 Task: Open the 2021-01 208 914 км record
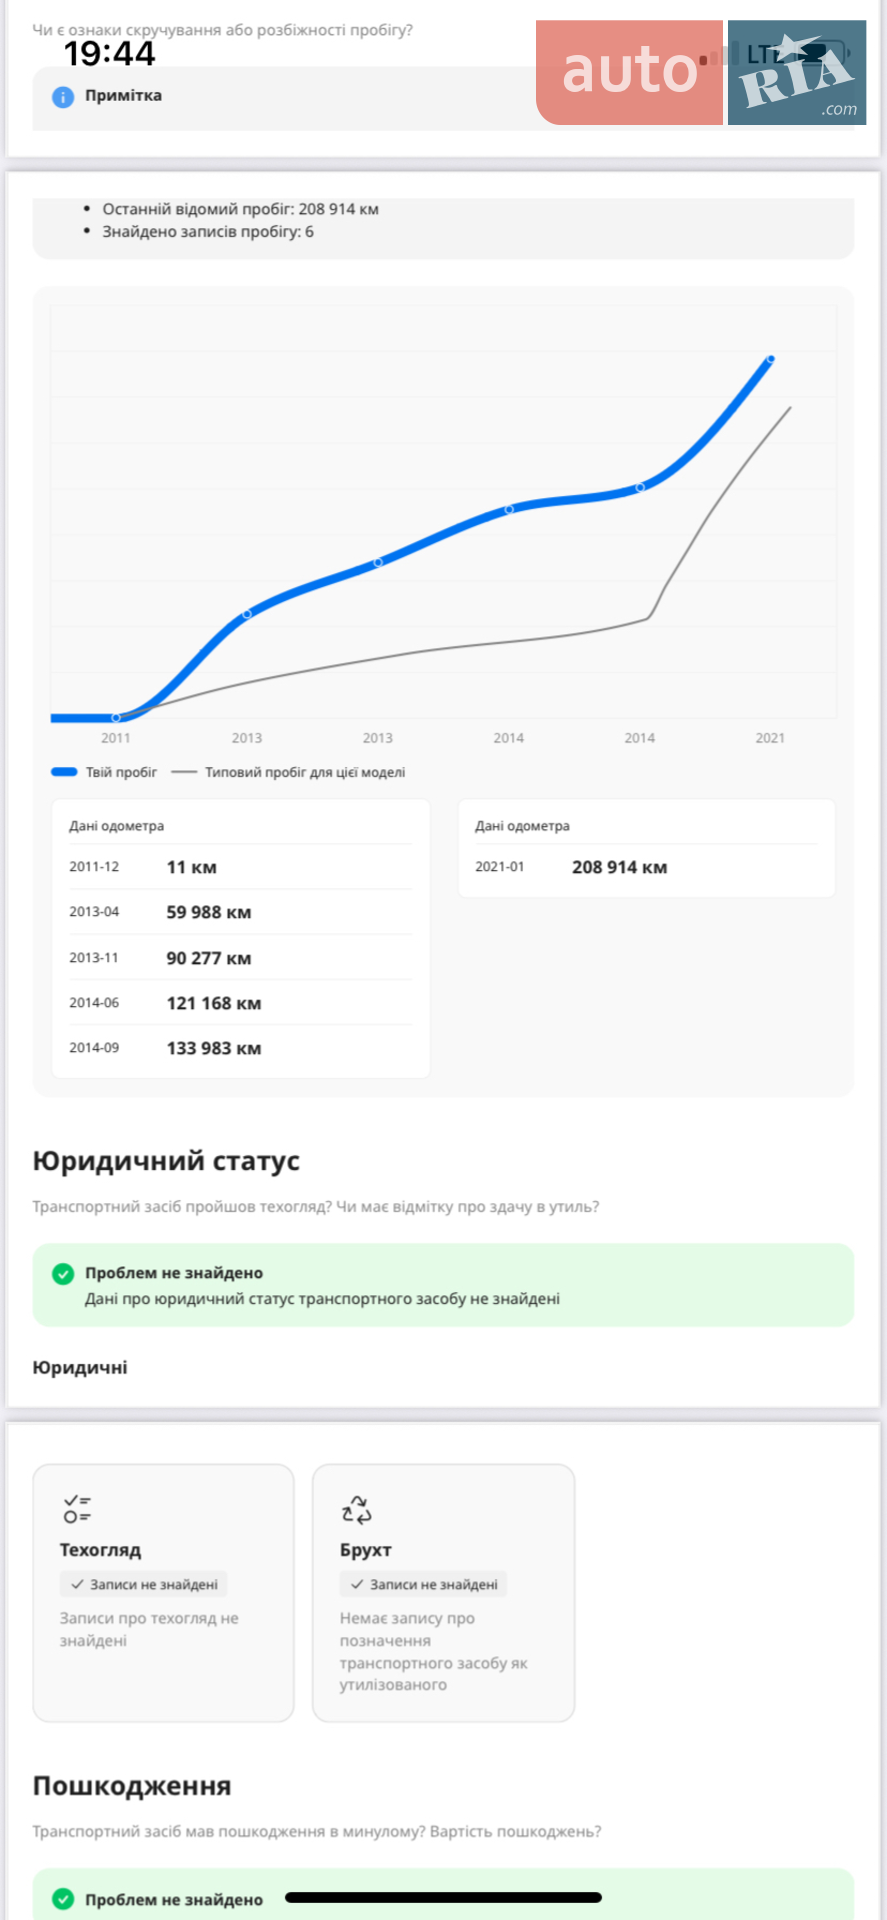tap(646, 867)
